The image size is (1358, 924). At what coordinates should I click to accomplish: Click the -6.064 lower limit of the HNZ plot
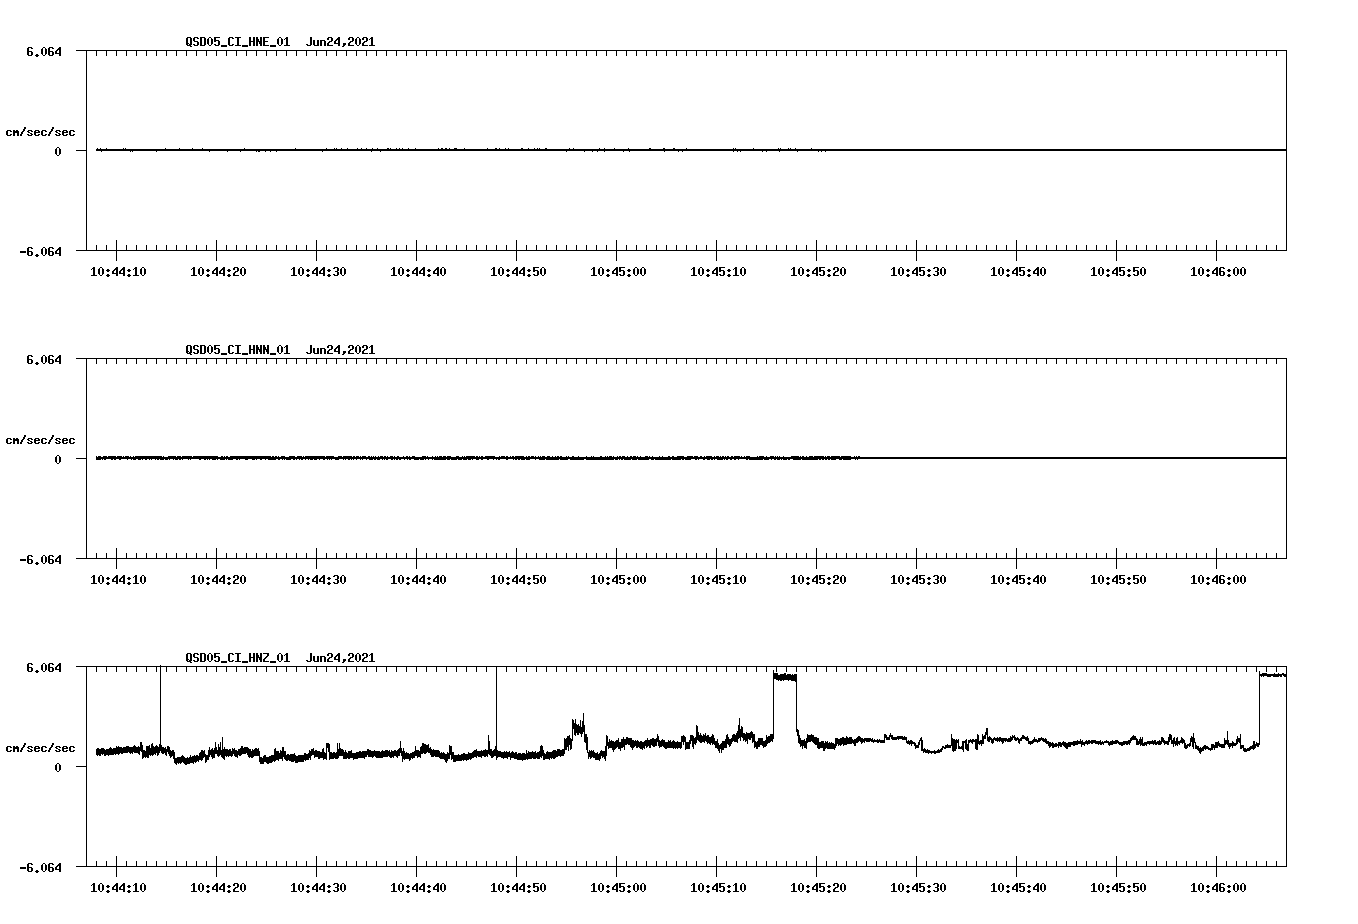pos(41,867)
